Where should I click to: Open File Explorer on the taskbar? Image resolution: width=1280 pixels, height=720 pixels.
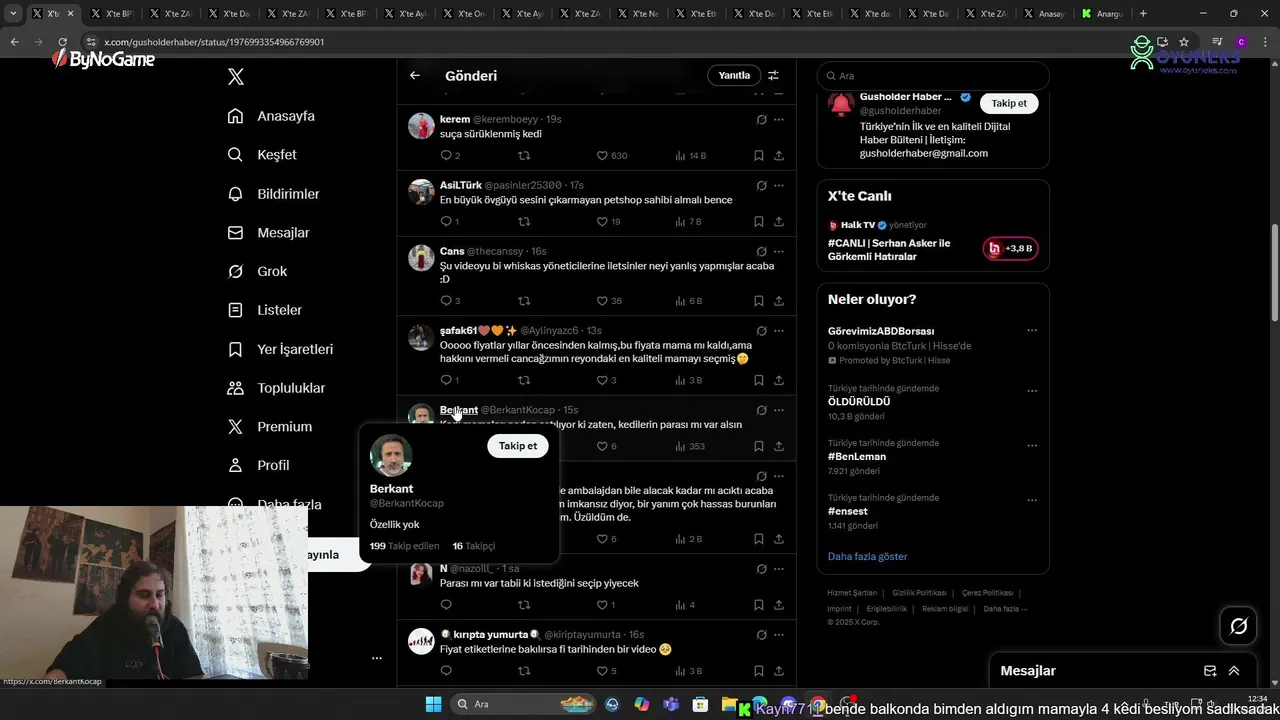[x=729, y=704]
